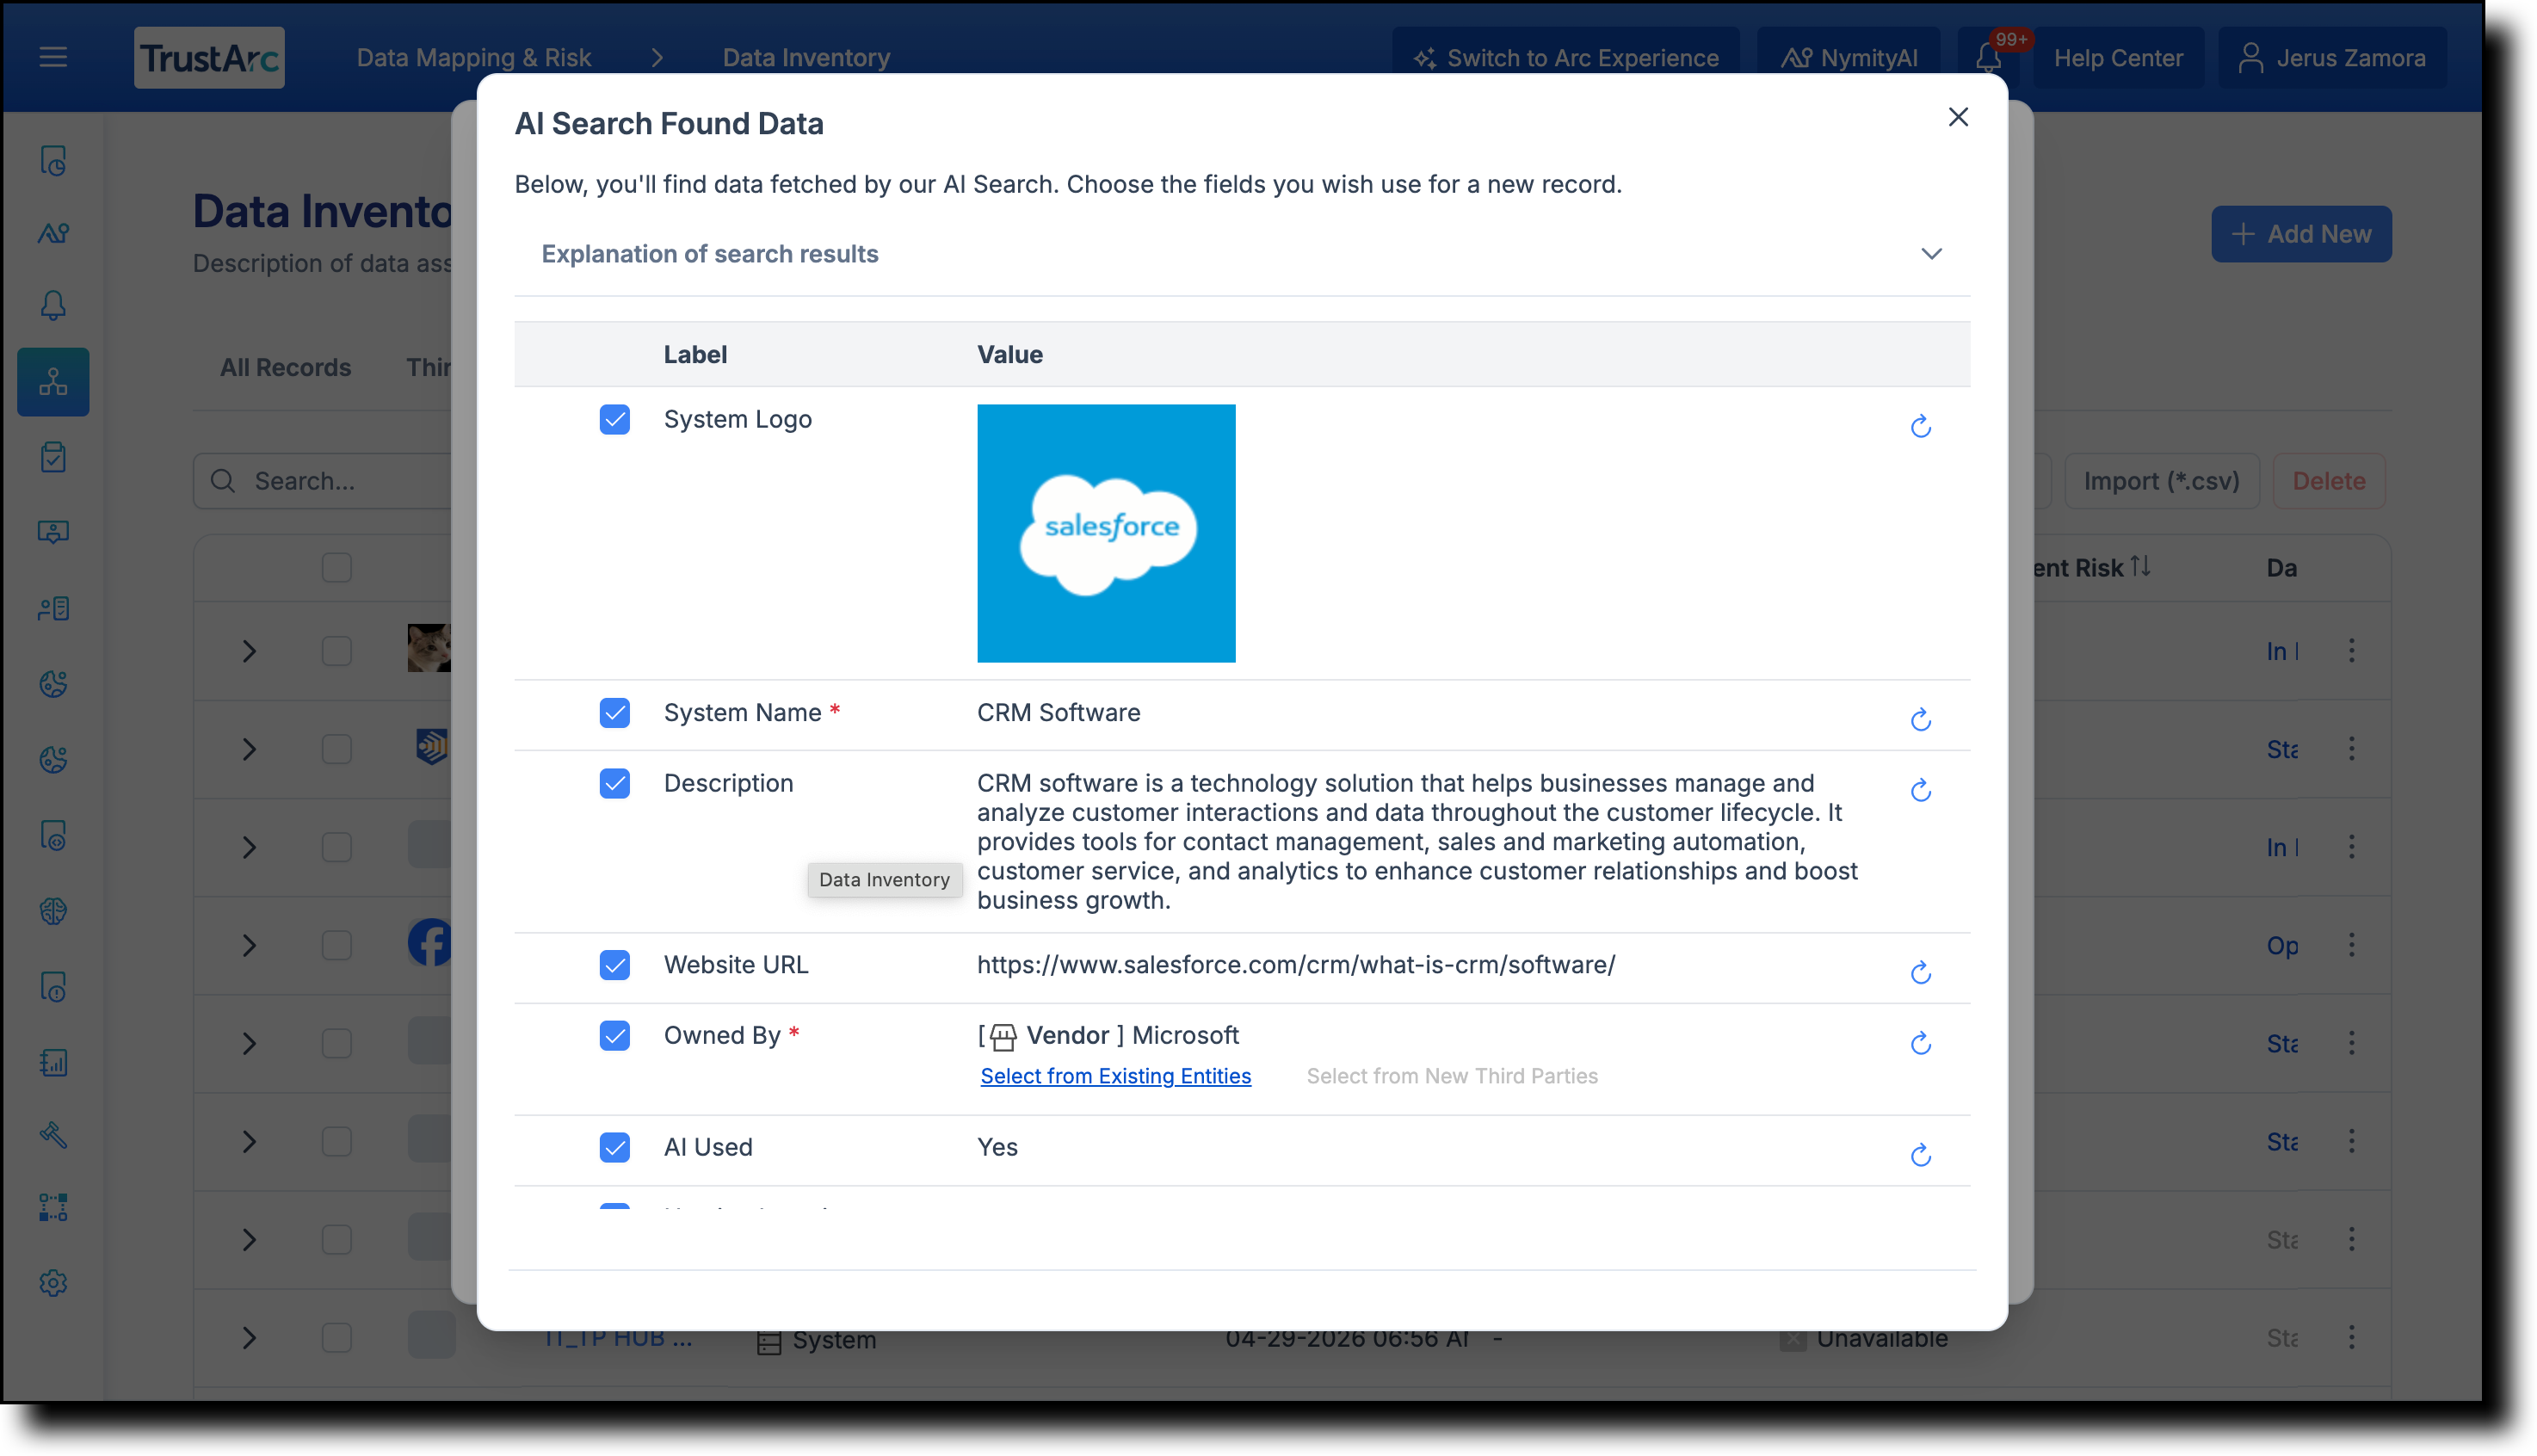Open the user profile for Jerus Zamora
The image size is (2537, 1456).
click(x=2332, y=57)
